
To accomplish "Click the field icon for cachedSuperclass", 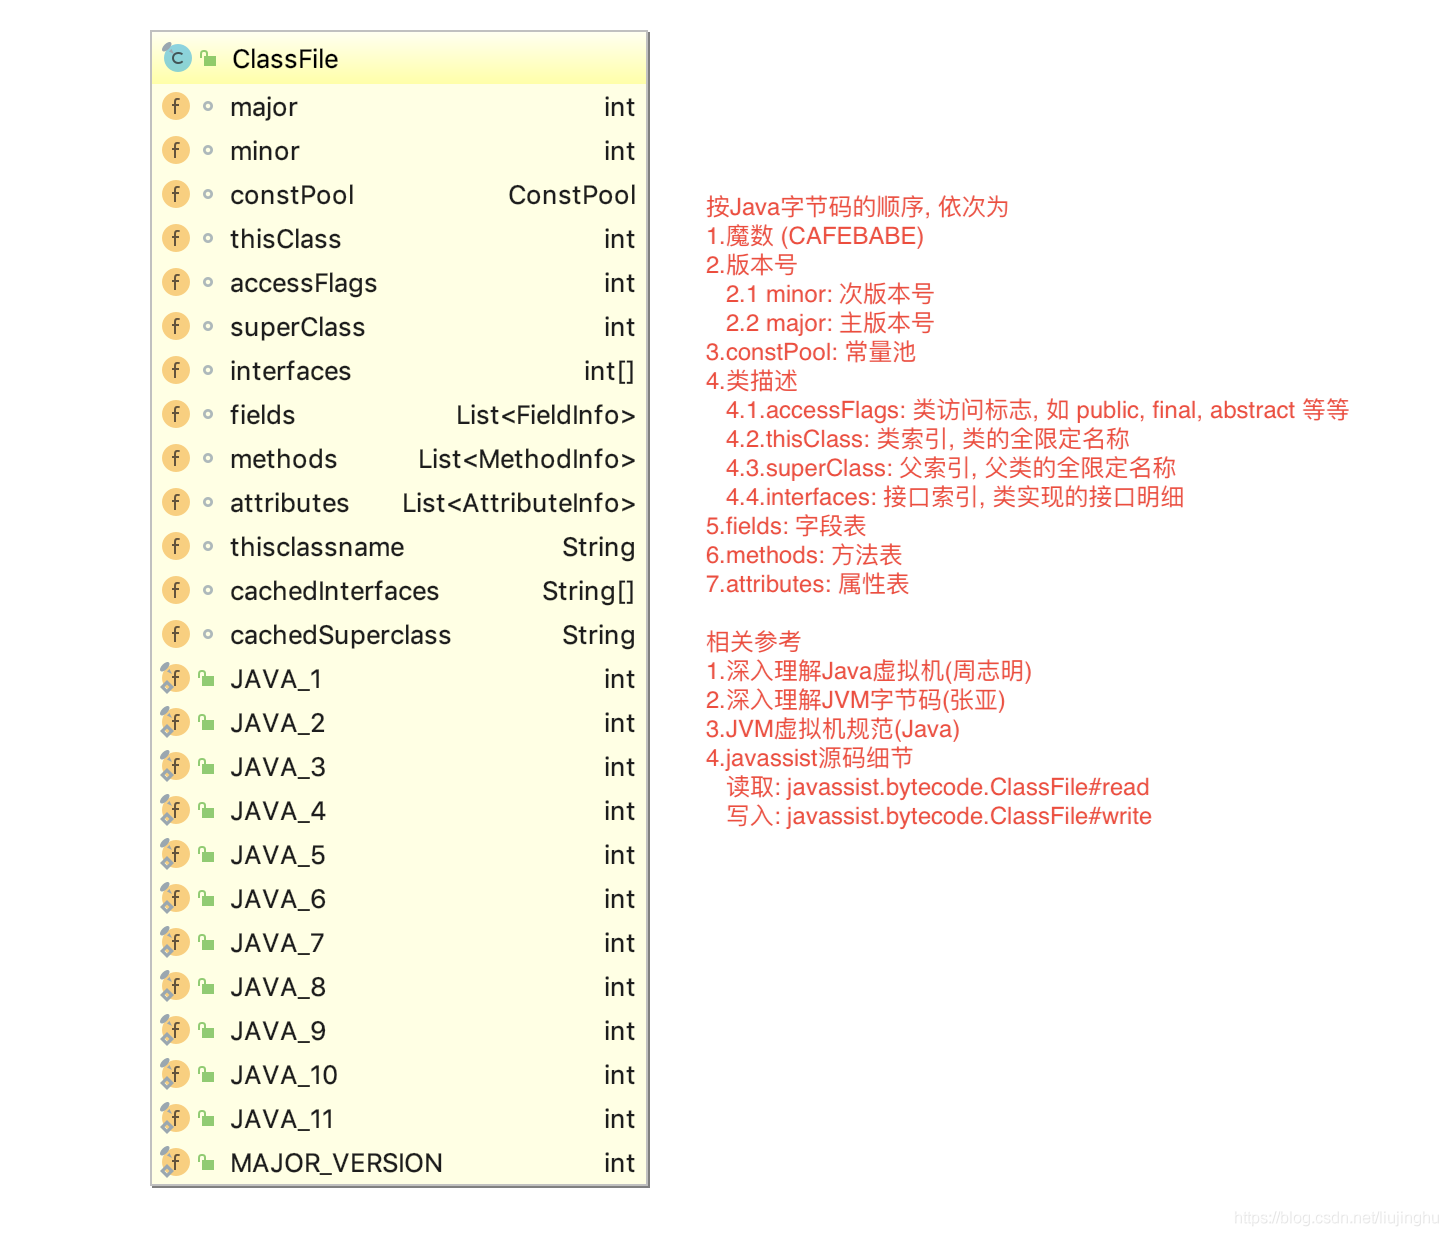I will coord(176,634).
